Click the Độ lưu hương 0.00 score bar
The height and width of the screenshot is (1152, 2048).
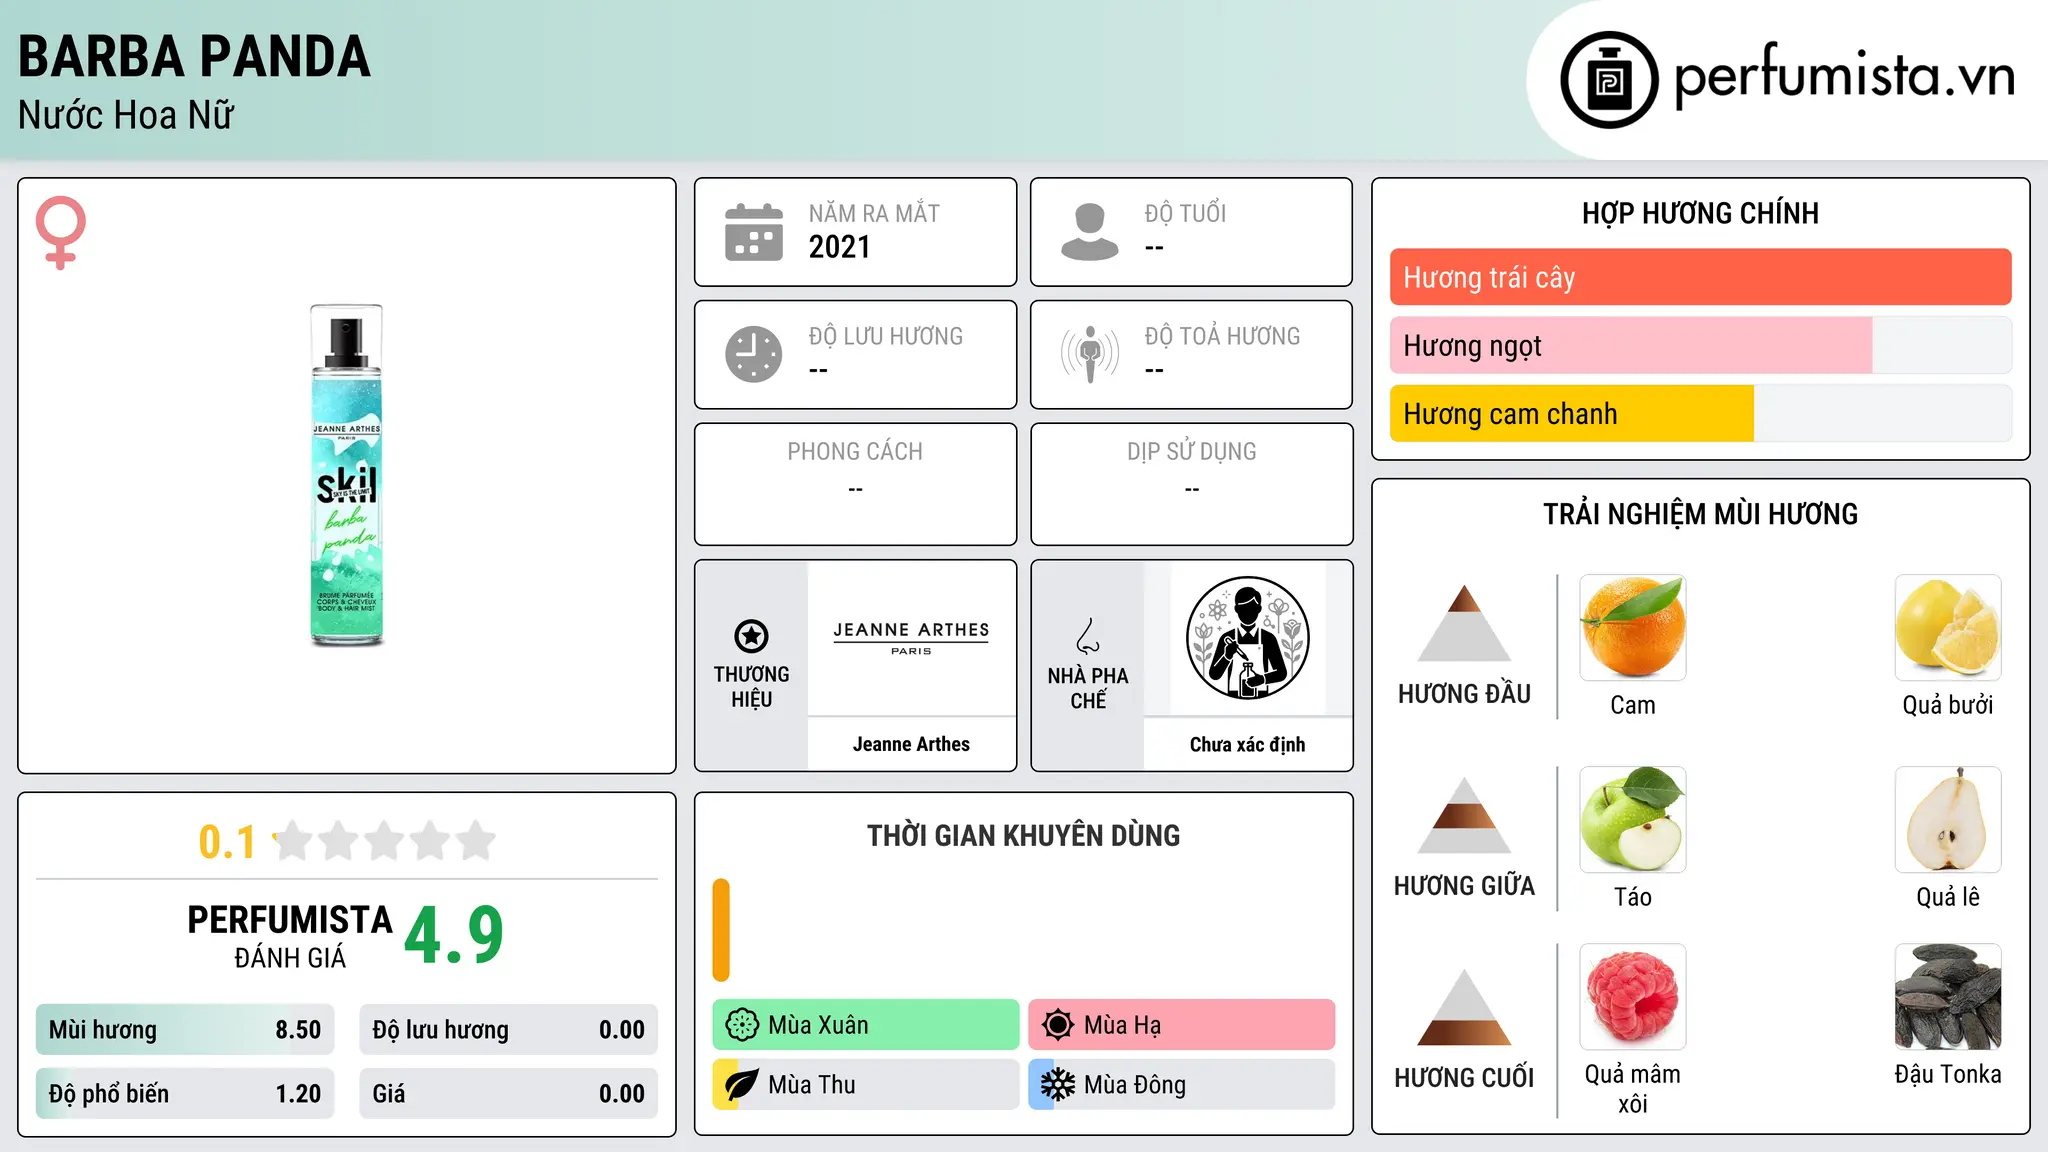[x=508, y=1030]
